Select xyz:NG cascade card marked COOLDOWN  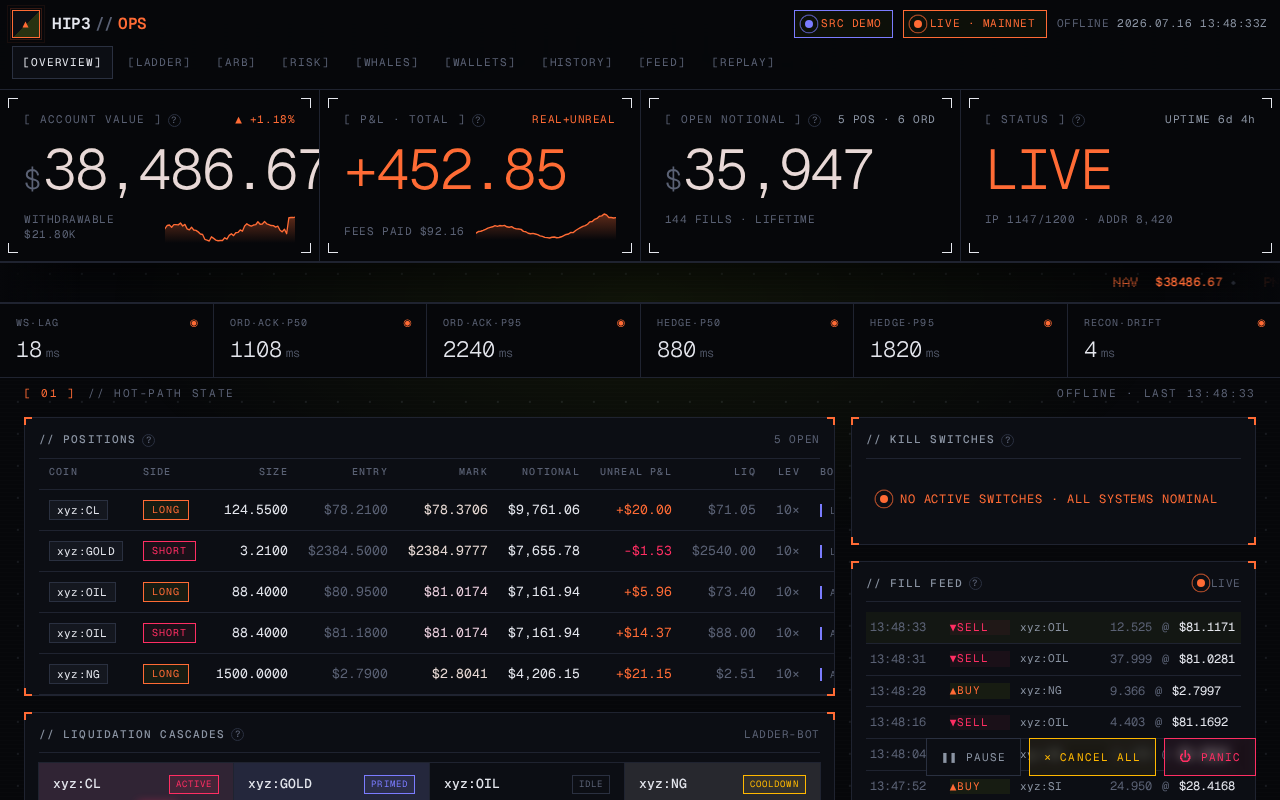pos(722,783)
